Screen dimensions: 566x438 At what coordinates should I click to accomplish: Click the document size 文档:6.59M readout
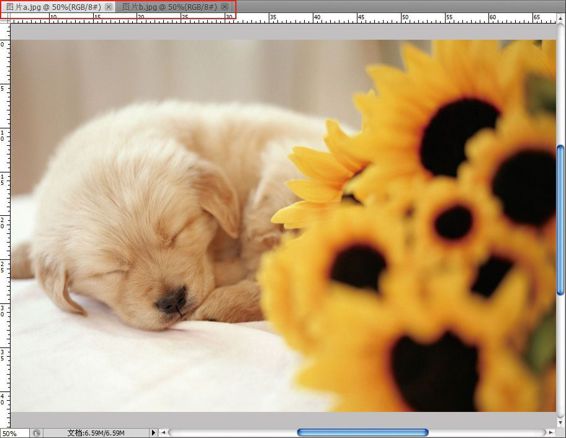[x=96, y=433]
